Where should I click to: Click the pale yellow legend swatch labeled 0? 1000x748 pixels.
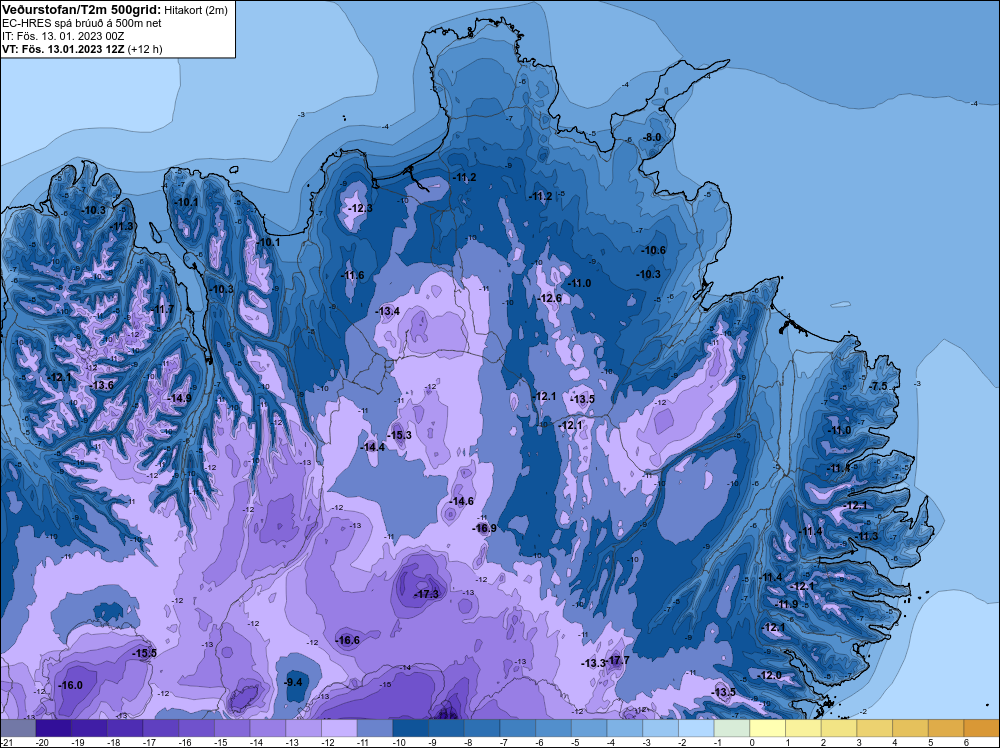(x=768, y=728)
